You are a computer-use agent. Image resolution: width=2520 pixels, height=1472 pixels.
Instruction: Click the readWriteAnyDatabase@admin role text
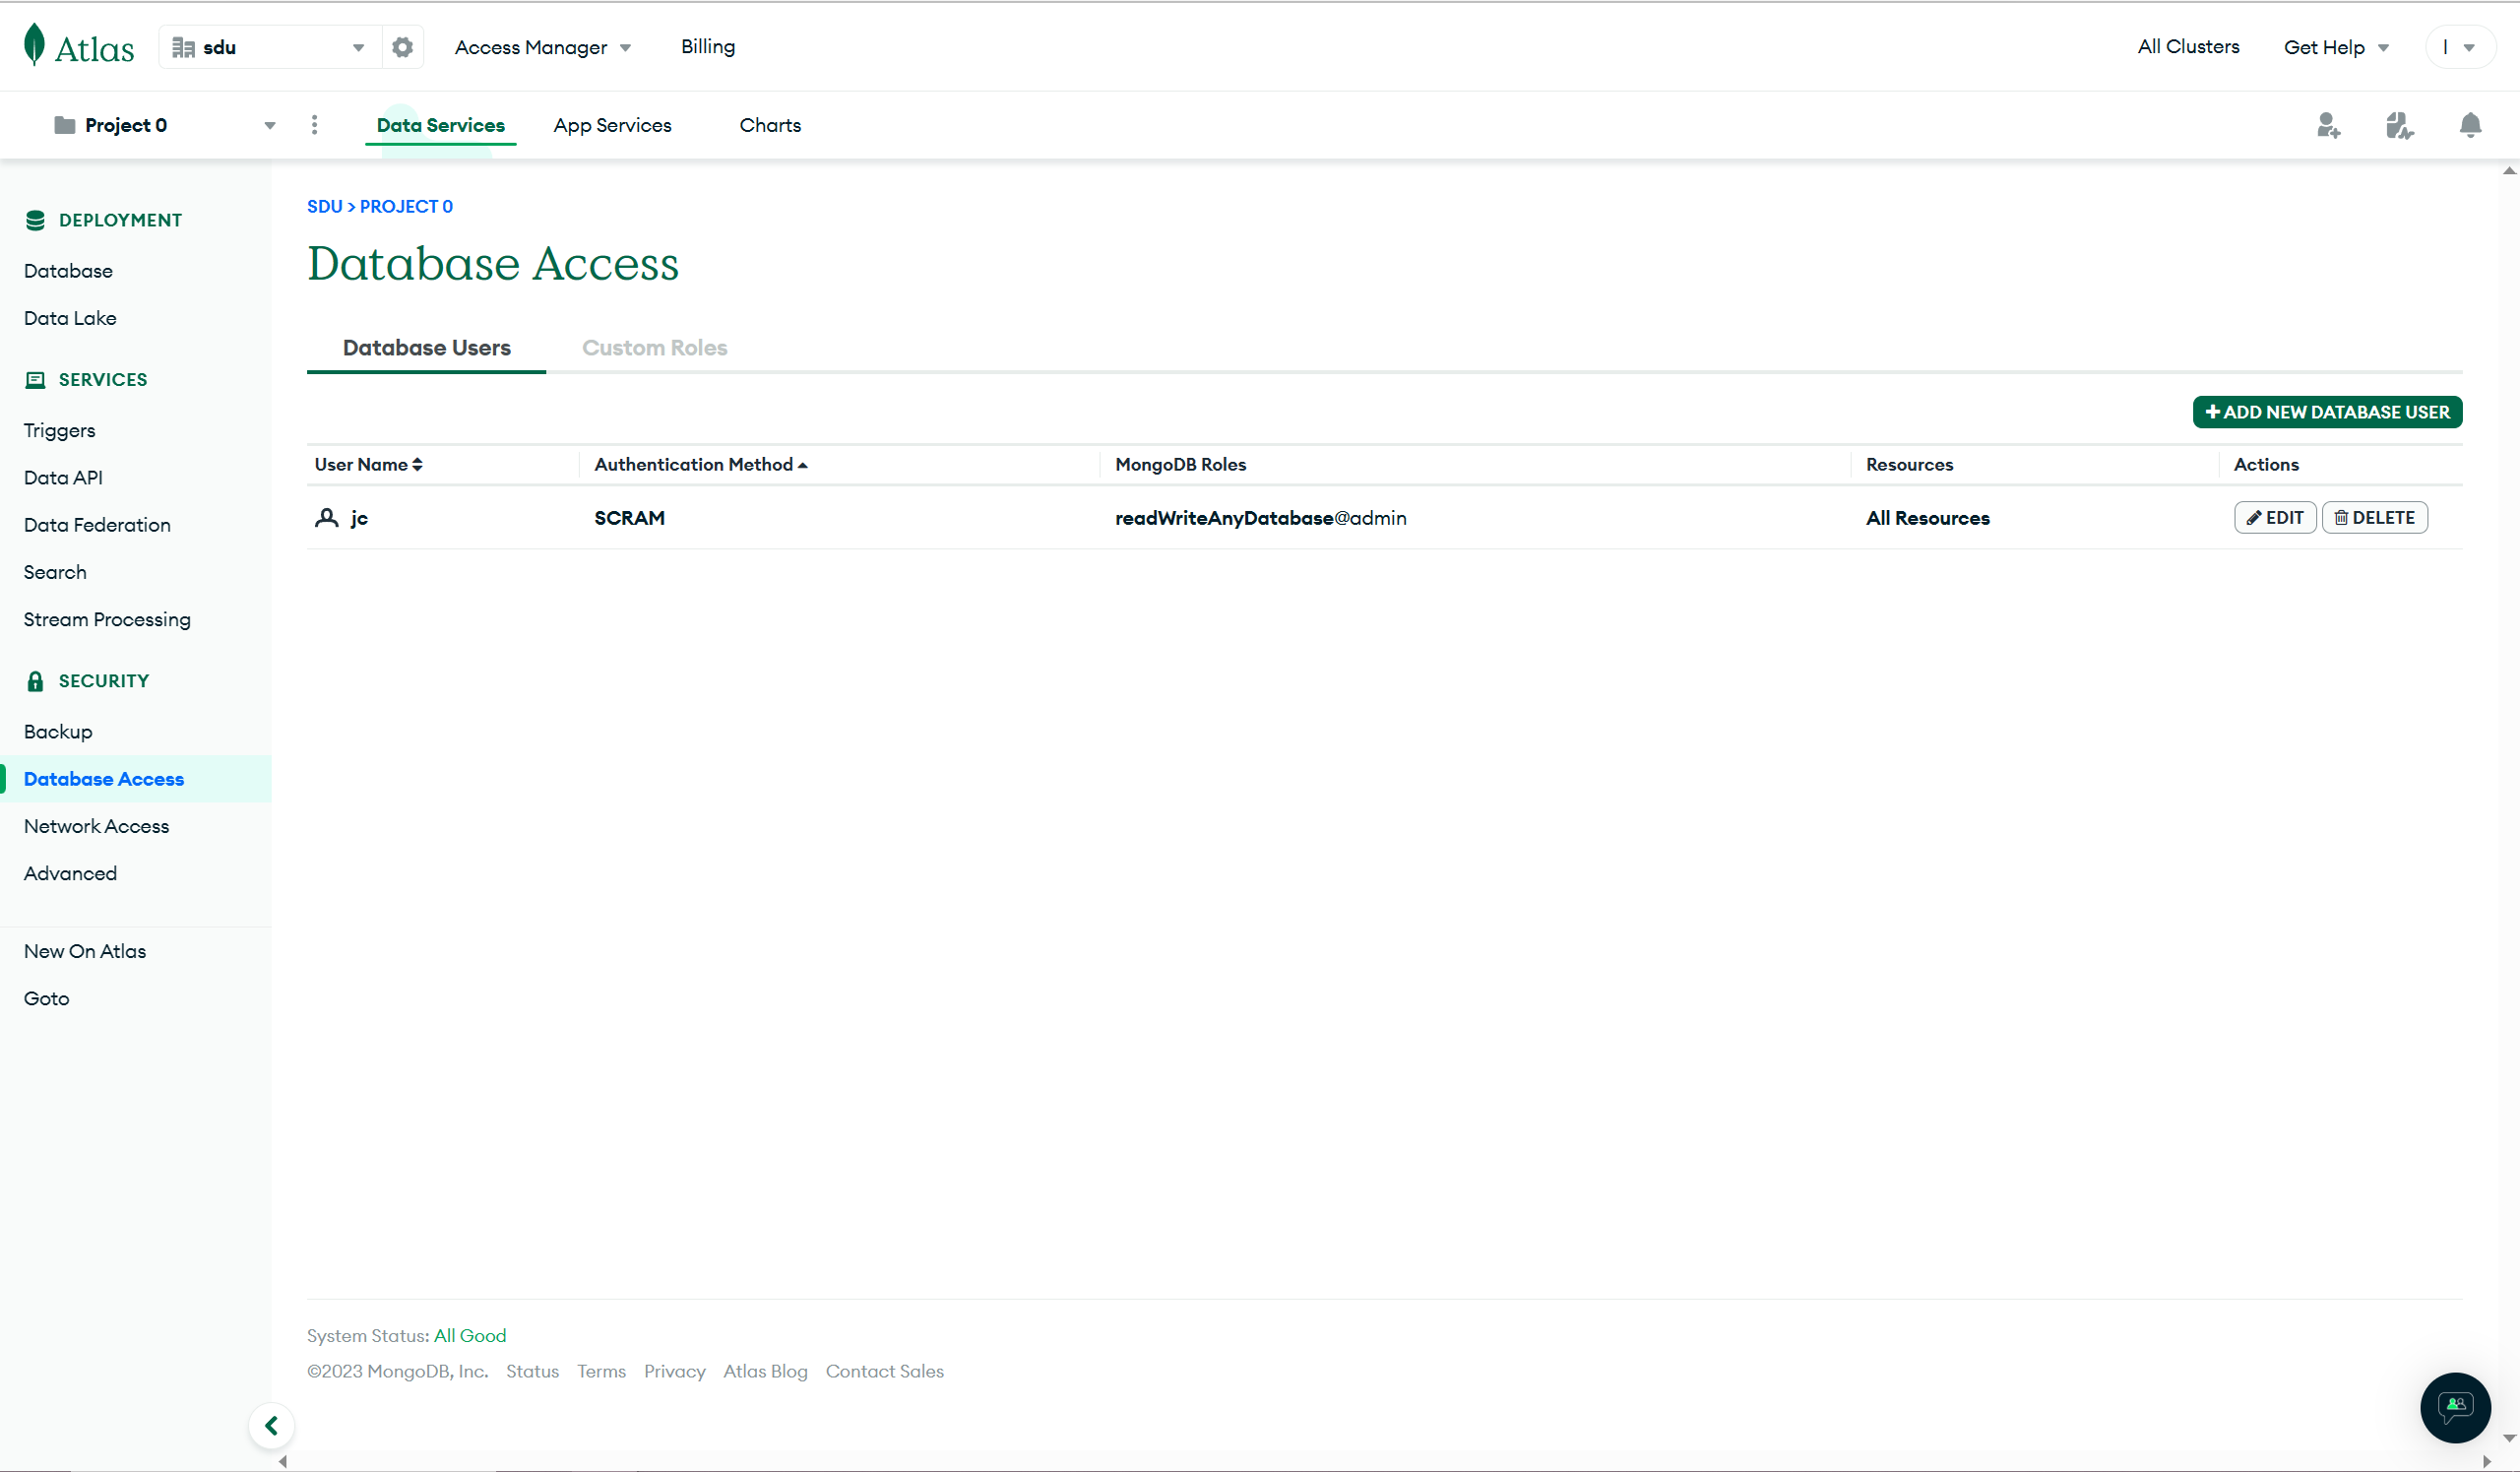[x=1260, y=518]
